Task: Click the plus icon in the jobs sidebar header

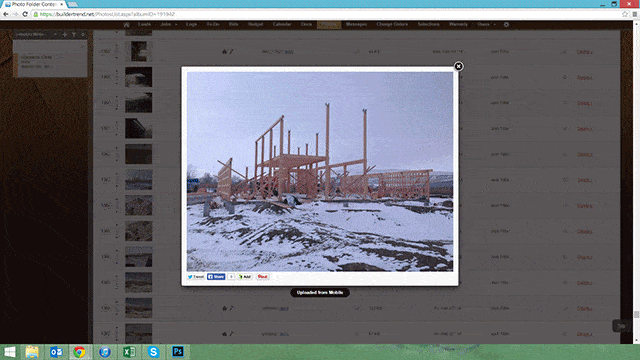Action: 64,35
